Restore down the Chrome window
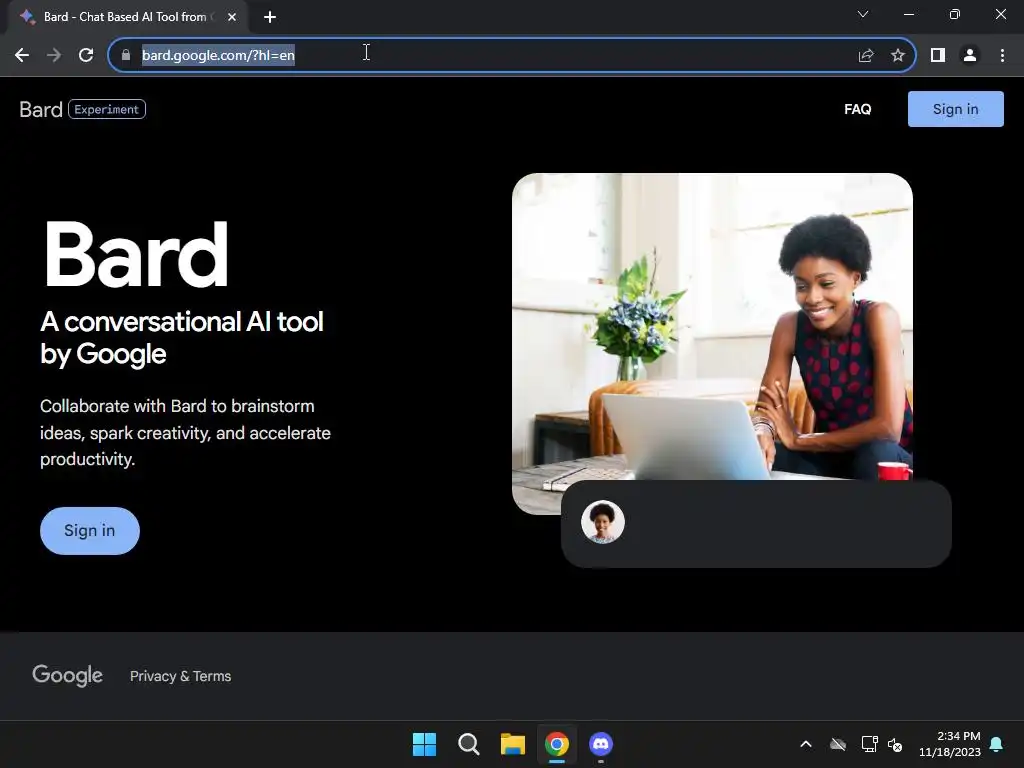 click(955, 14)
